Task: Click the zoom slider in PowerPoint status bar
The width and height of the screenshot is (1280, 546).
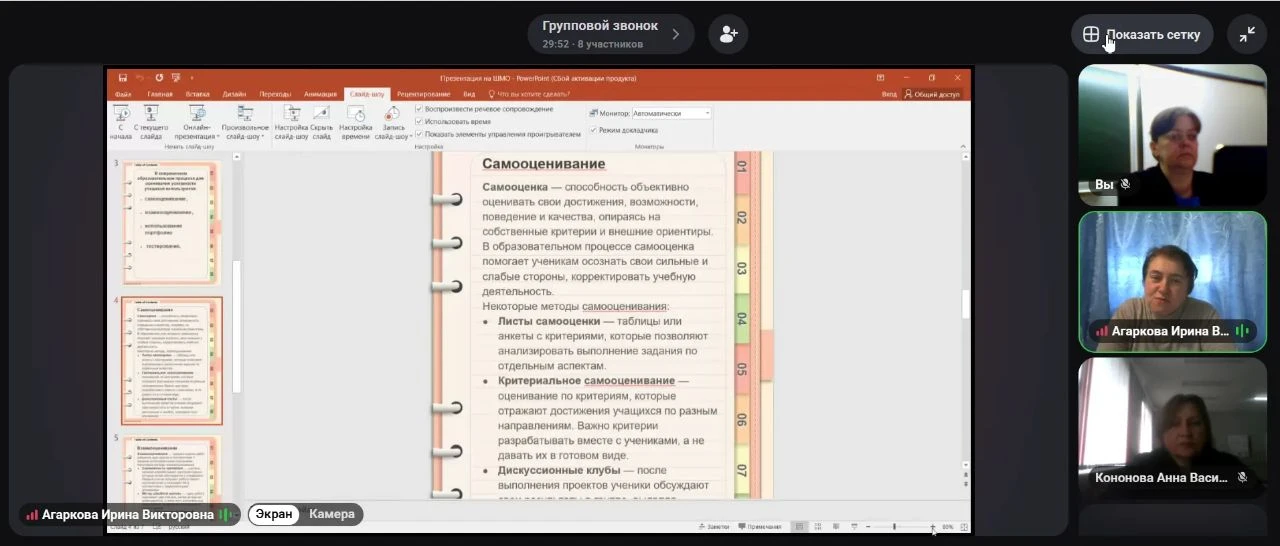Action: click(x=895, y=527)
